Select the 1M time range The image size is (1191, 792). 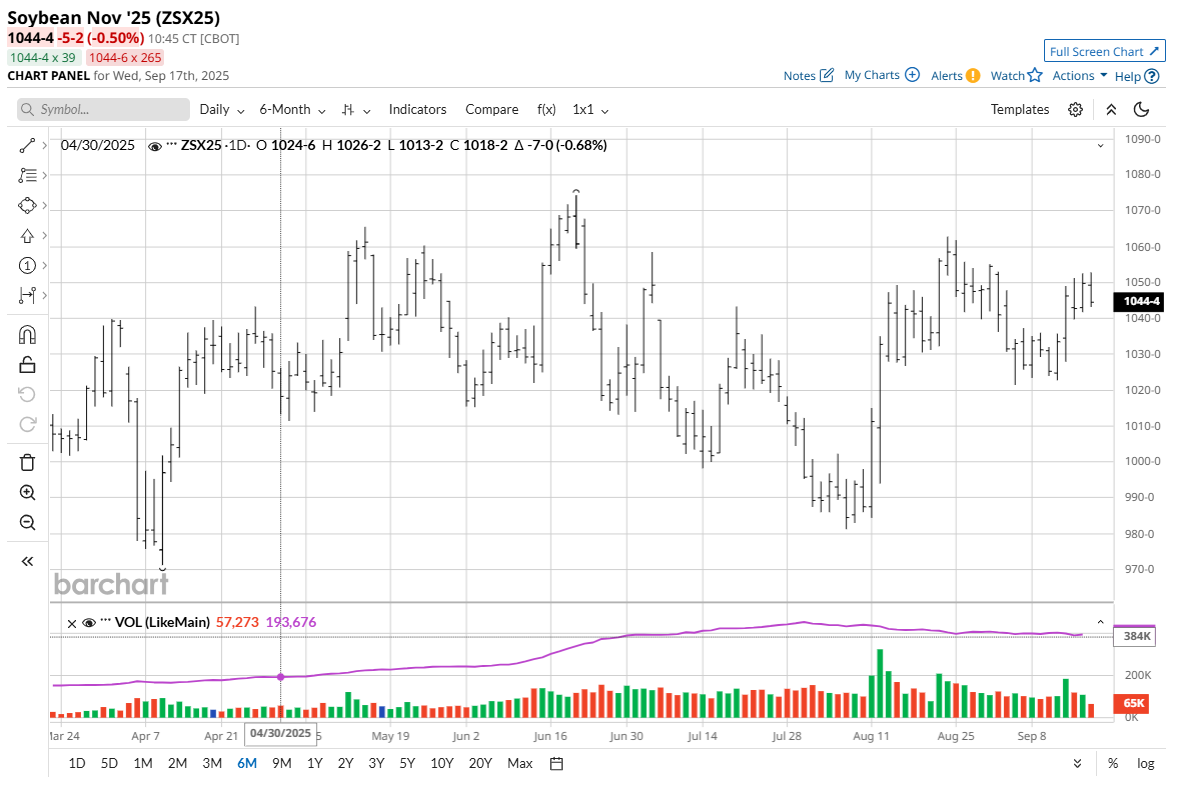coord(143,763)
